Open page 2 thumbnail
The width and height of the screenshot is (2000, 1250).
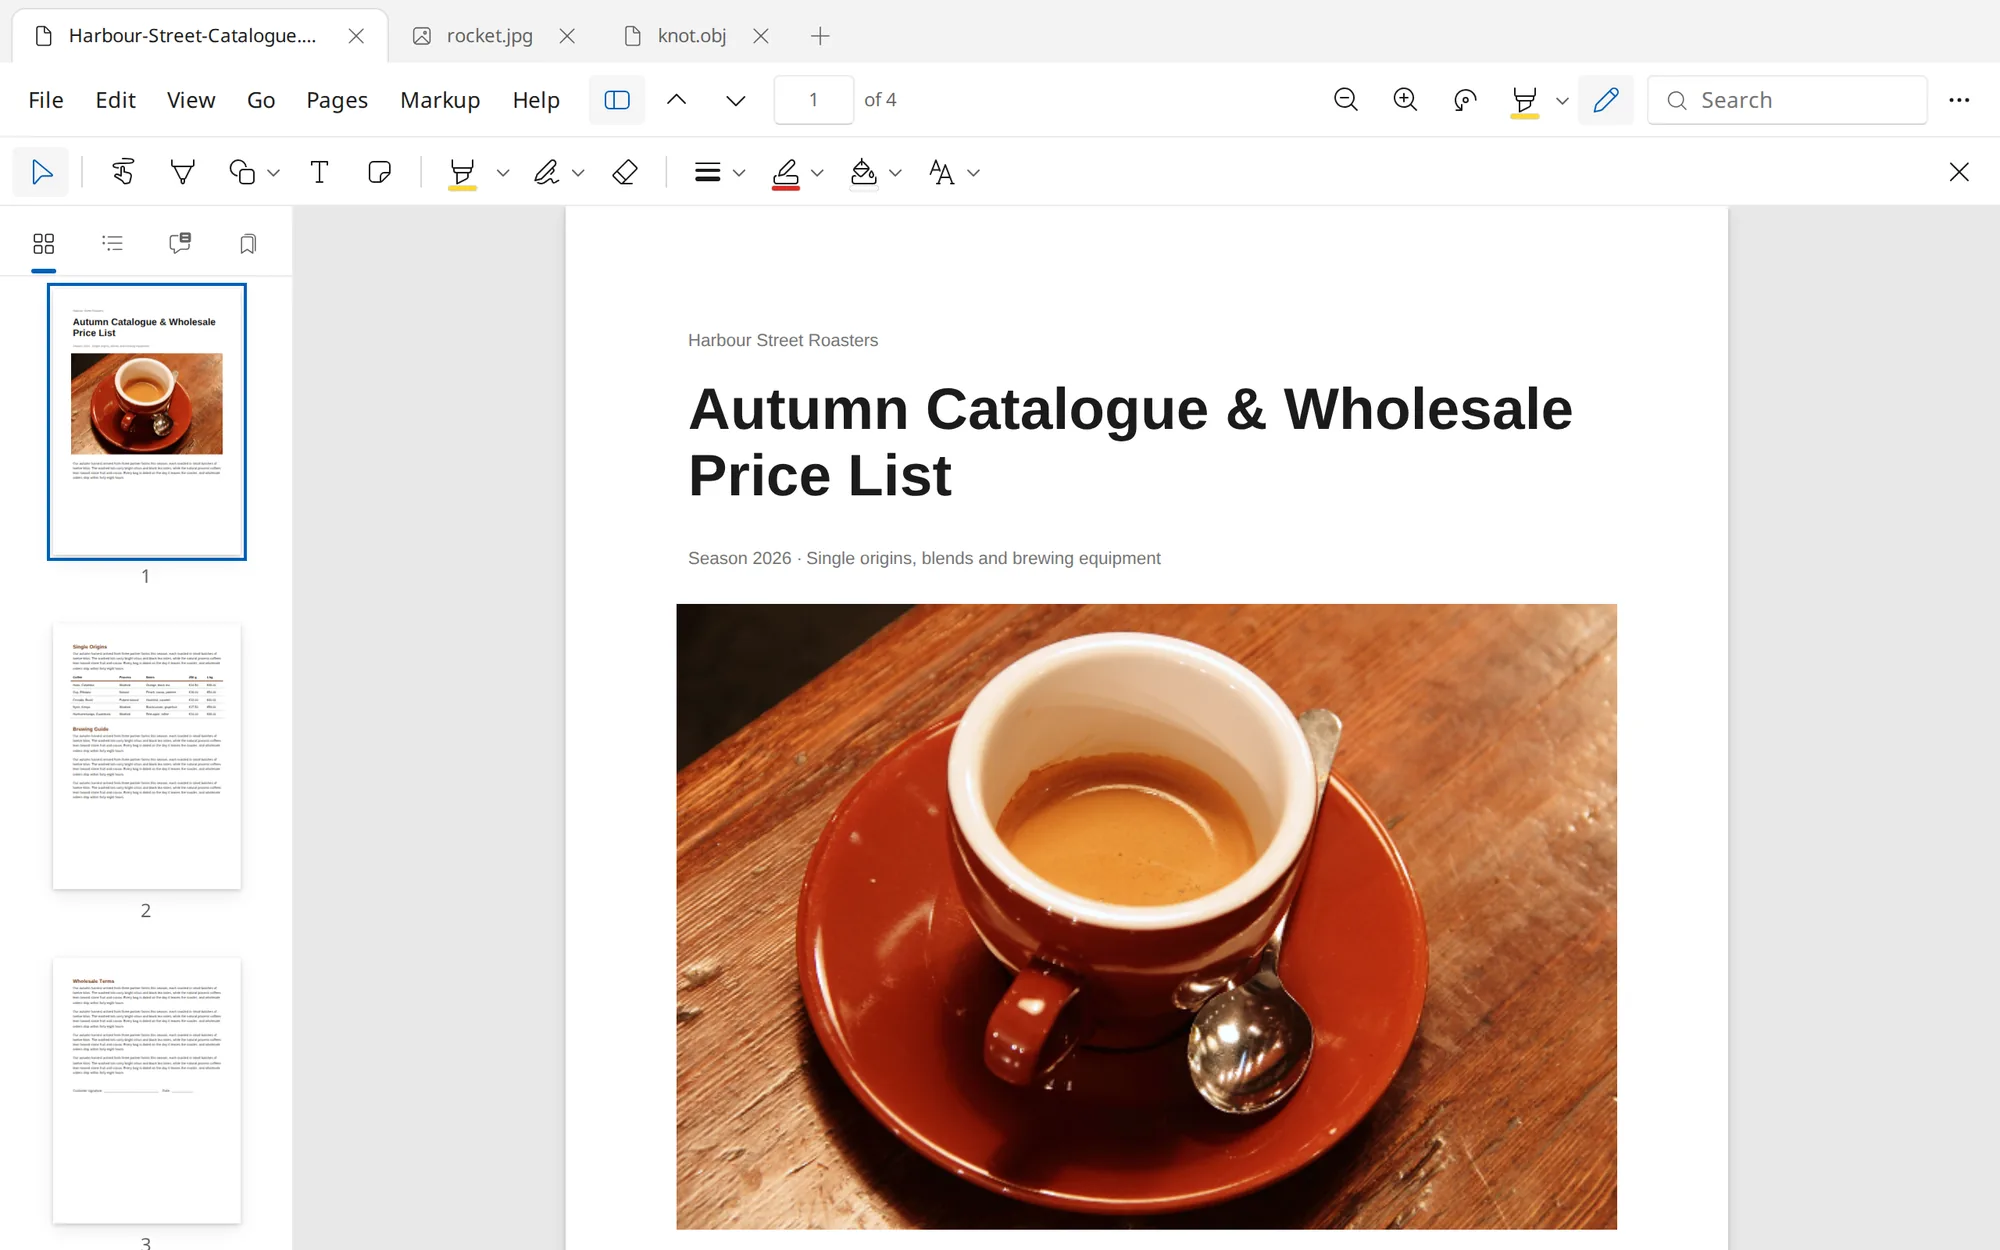(x=147, y=756)
